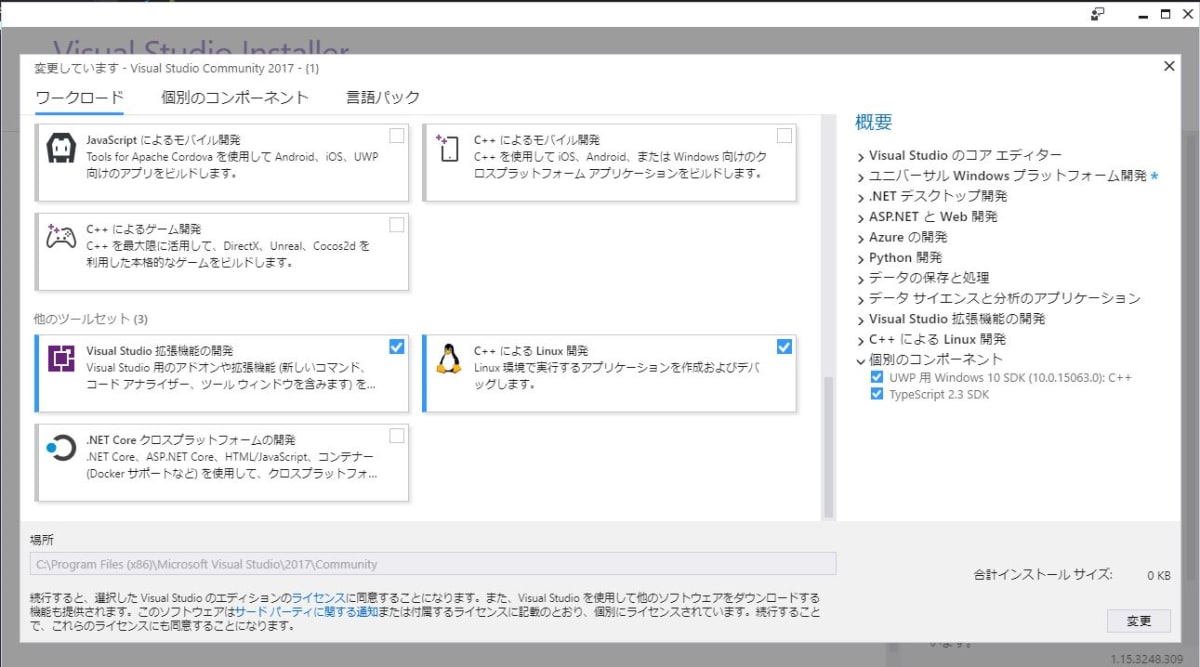Switch to the ワークロード tab

(x=79, y=98)
